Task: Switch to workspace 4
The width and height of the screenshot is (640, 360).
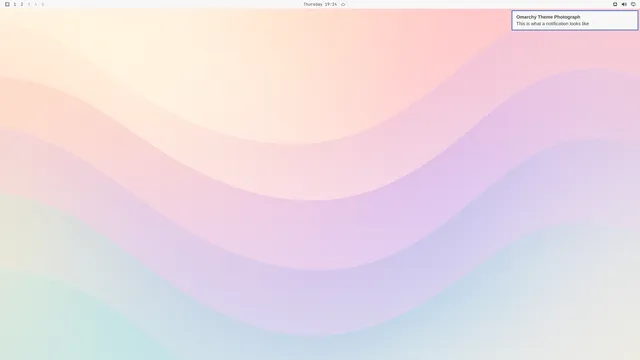Action: click(x=36, y=4)
